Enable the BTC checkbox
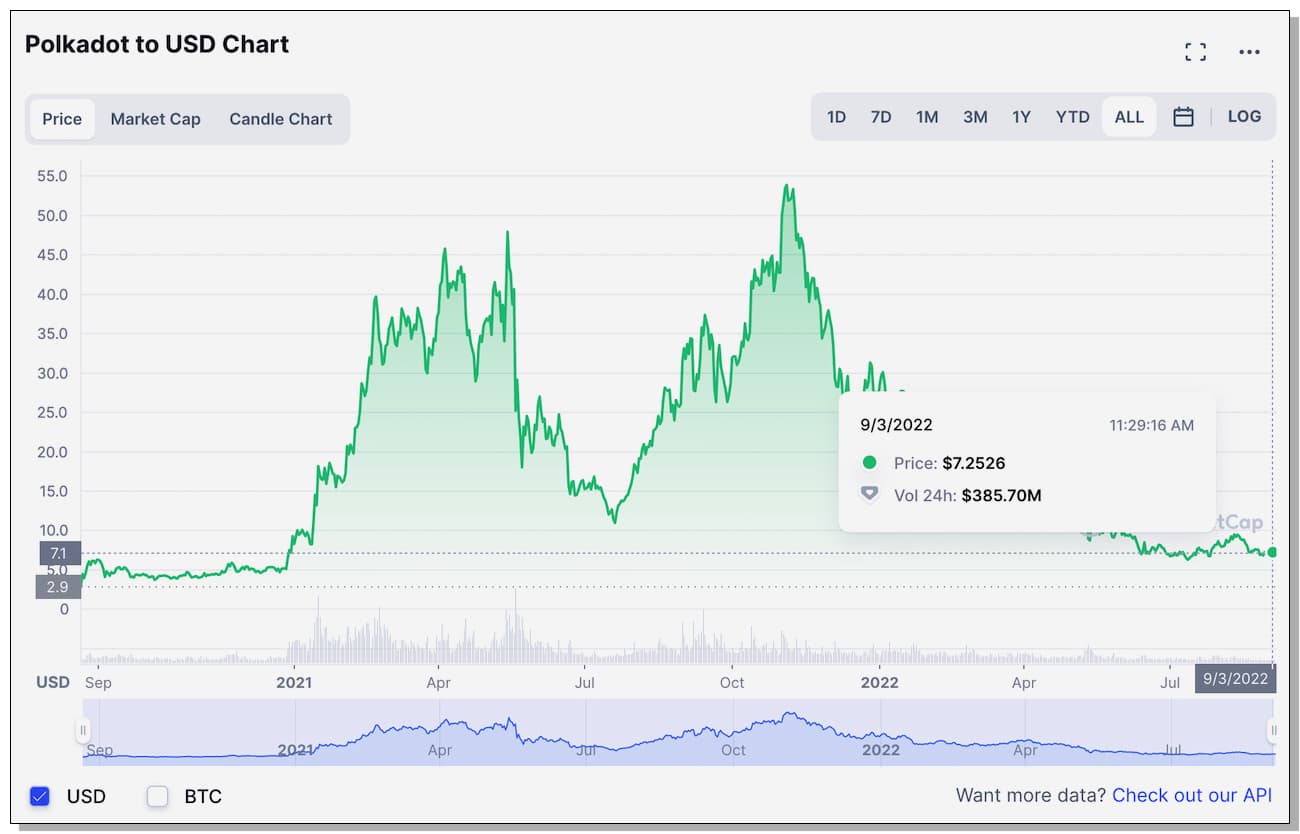1300x834 pixels. click(x=157, y=797)
